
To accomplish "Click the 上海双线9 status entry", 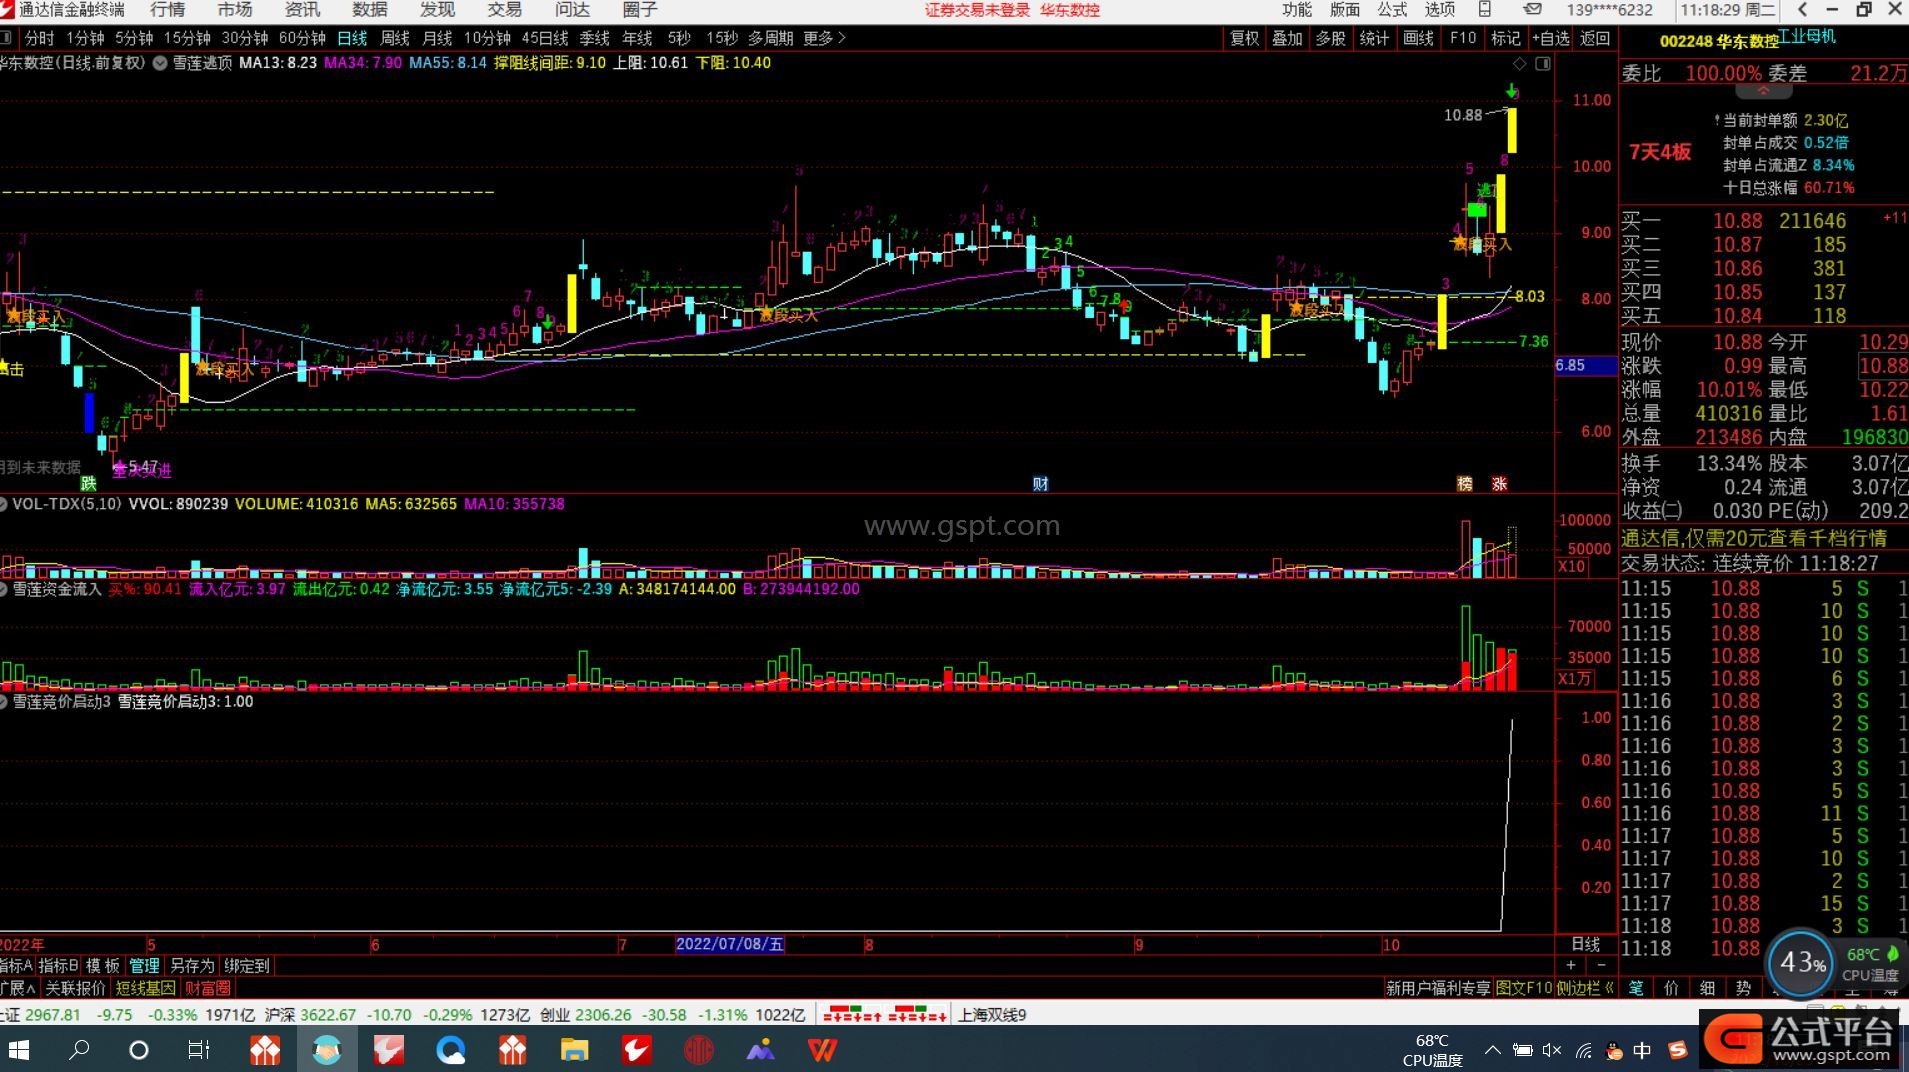I will click(992, 1015).
